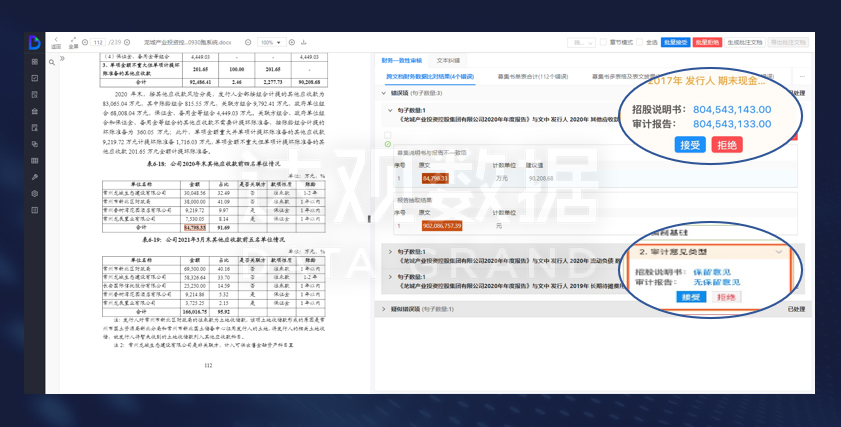Click the wrench tool icon in the sidebar
This screenshot has width=841, height=427.
(34, 176)
